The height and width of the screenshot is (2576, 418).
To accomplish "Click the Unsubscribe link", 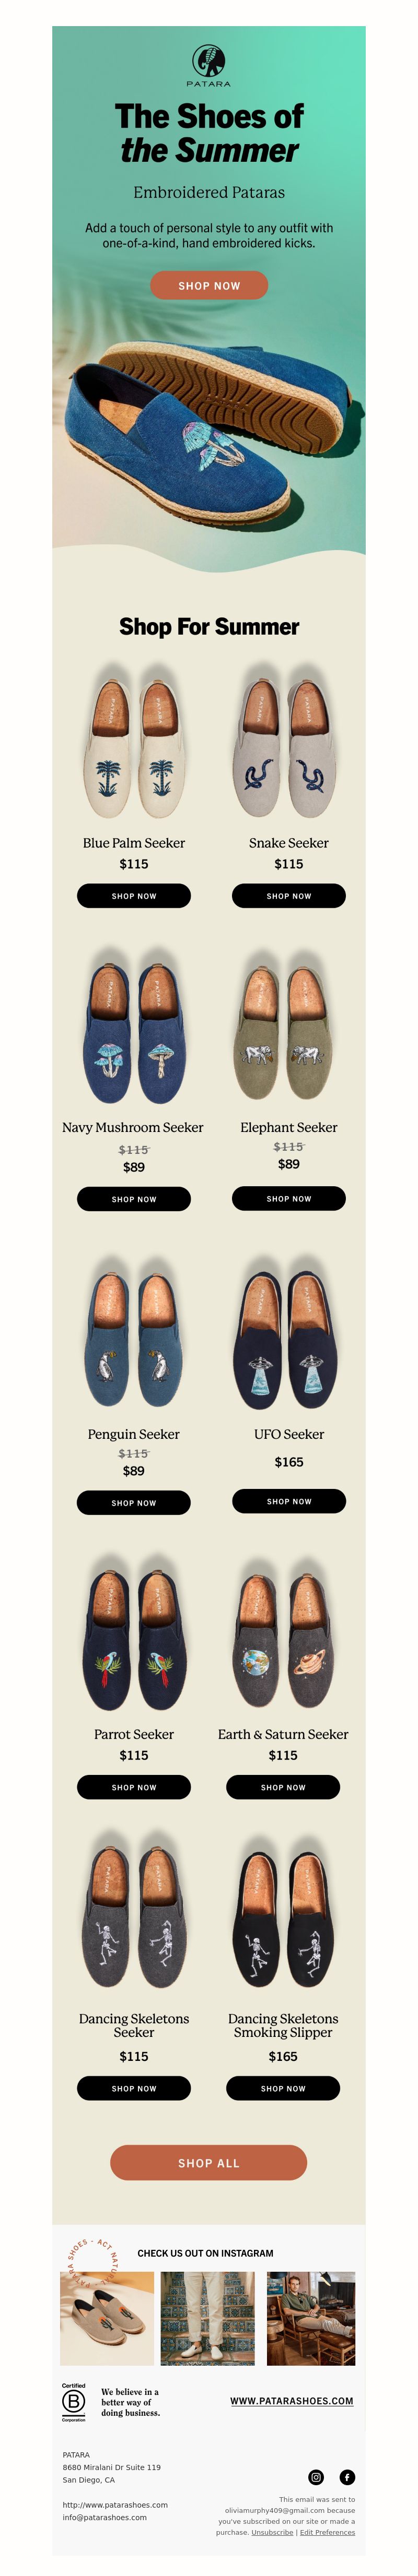I will [x=272, y=2533].
